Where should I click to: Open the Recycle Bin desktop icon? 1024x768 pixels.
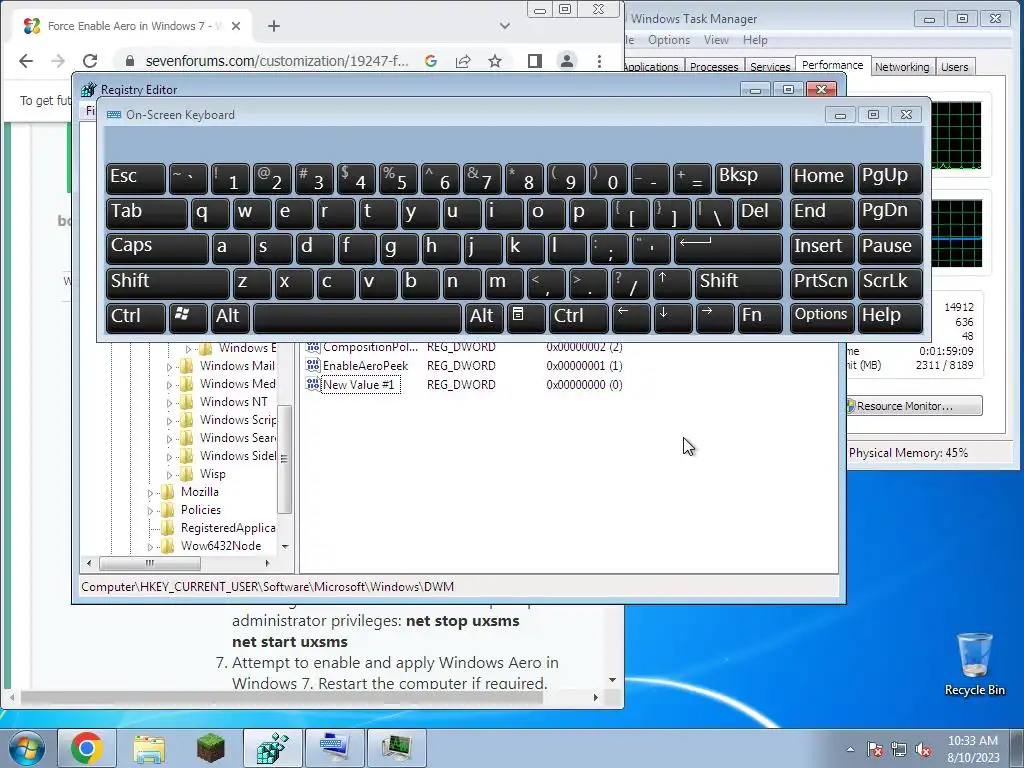pyautogui.click(x=975, y=664)
